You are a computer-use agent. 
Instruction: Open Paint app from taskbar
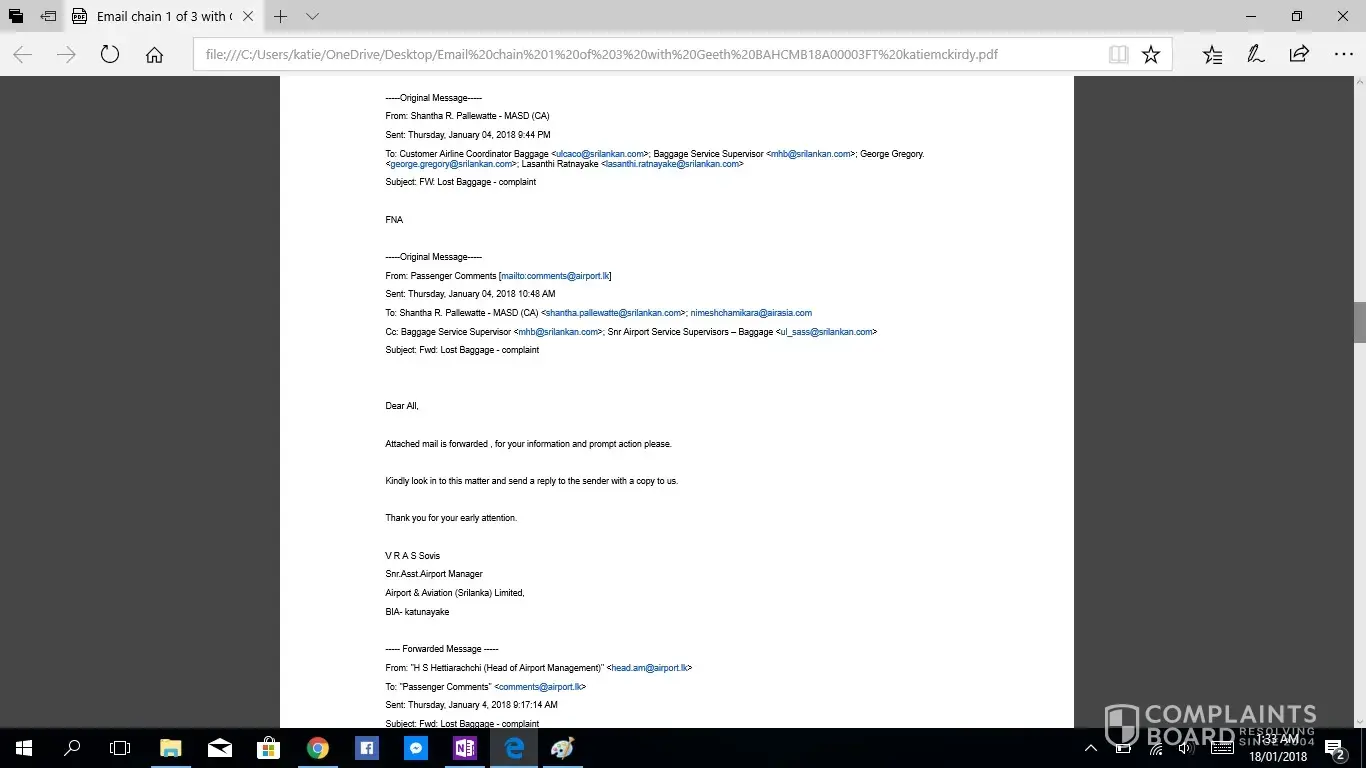coord(563,748)
